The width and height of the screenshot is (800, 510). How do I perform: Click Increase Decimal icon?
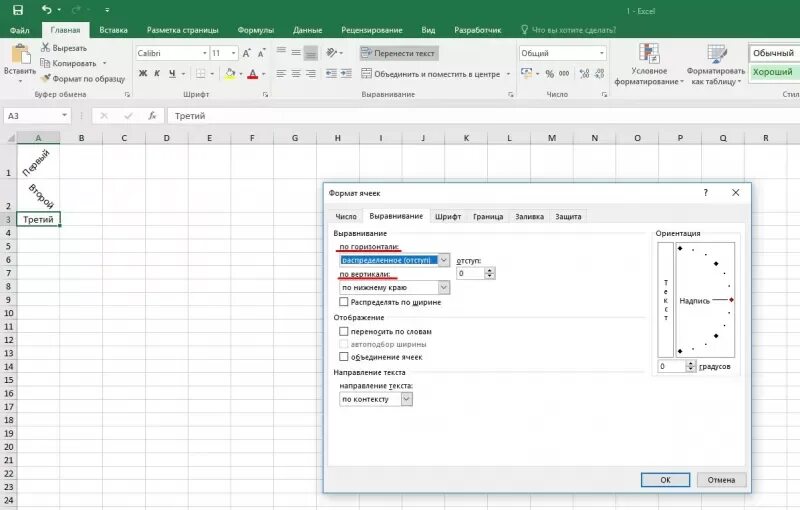tap(585, 74)
